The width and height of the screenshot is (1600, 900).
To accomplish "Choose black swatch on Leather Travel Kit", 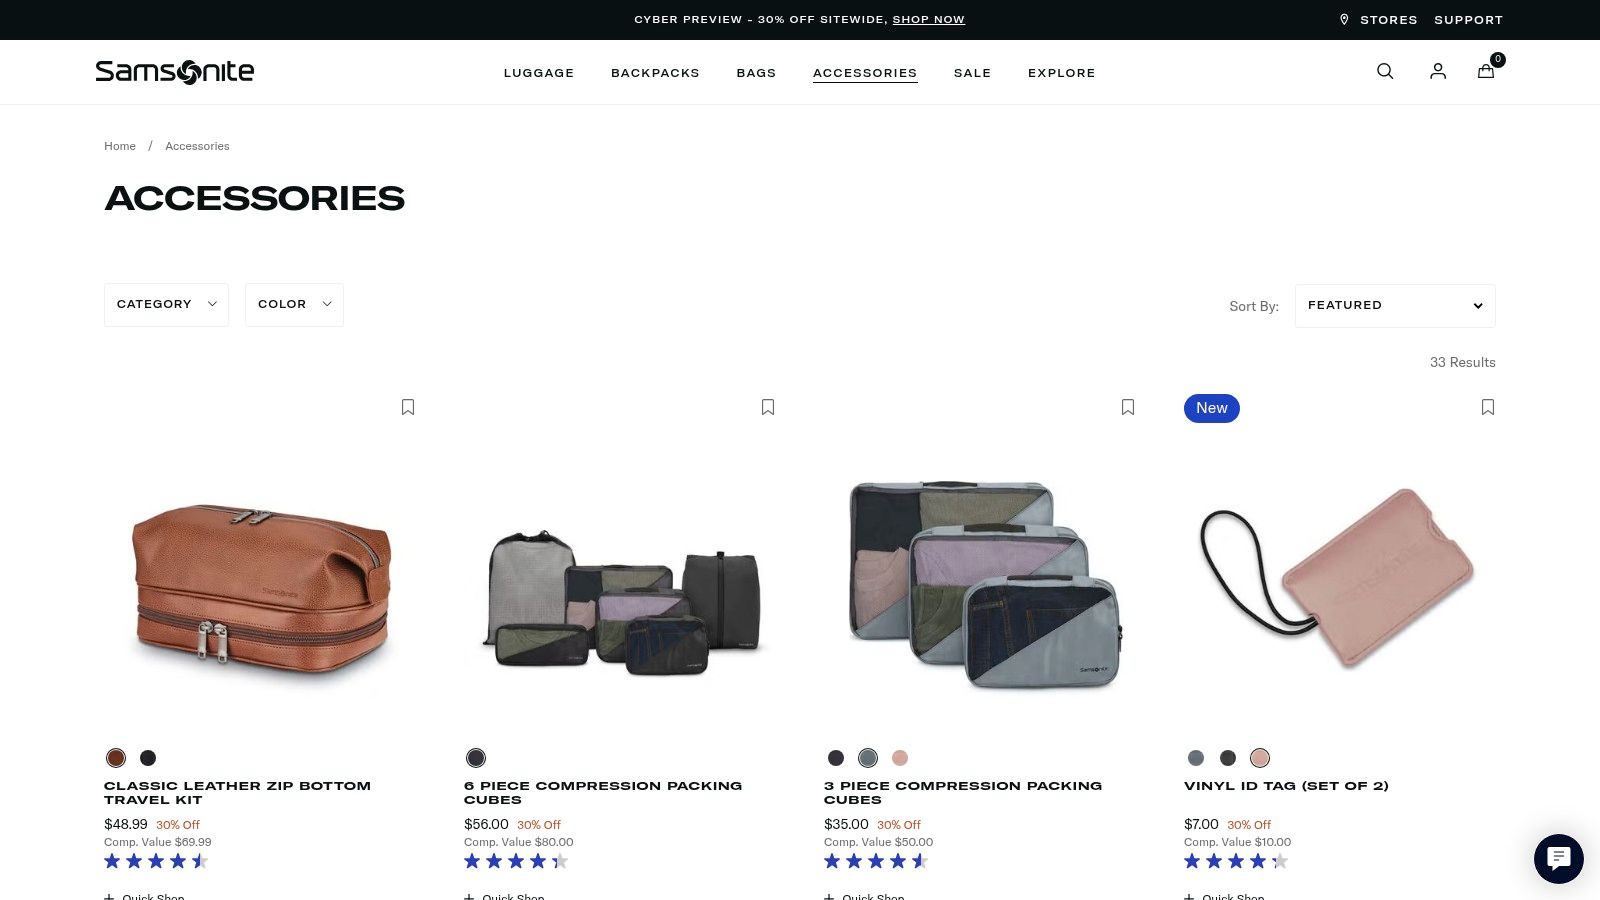I will pos(148,758).
